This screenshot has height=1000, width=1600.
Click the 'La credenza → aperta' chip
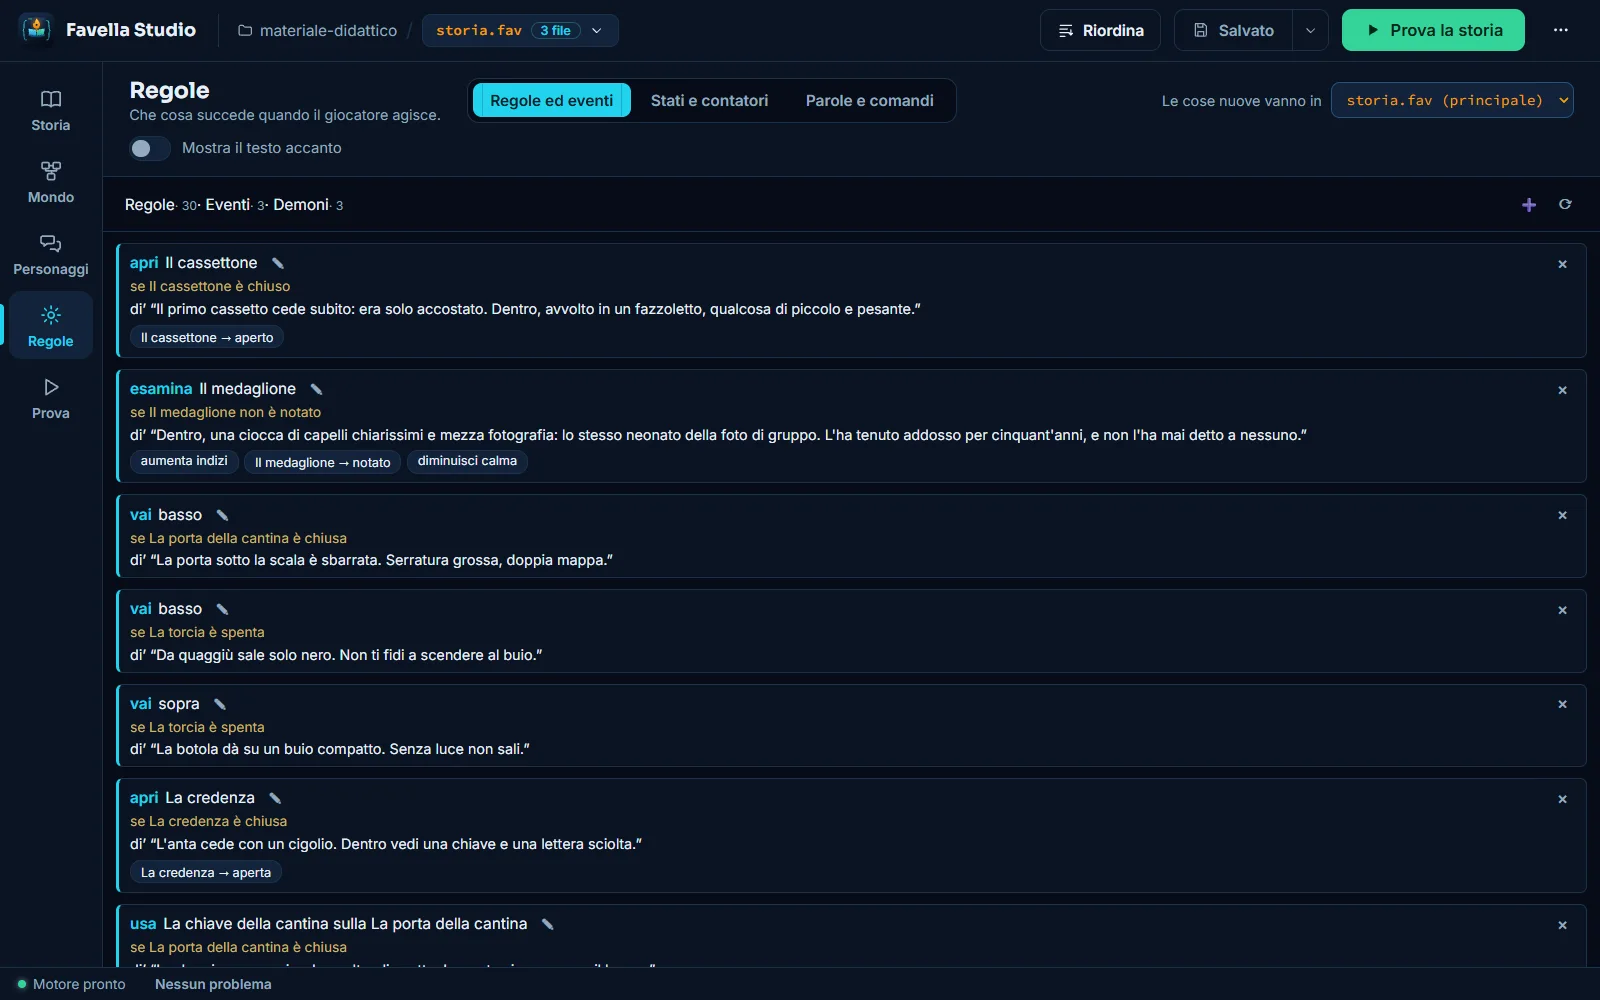pyautogui.click(x=206, y=873)
